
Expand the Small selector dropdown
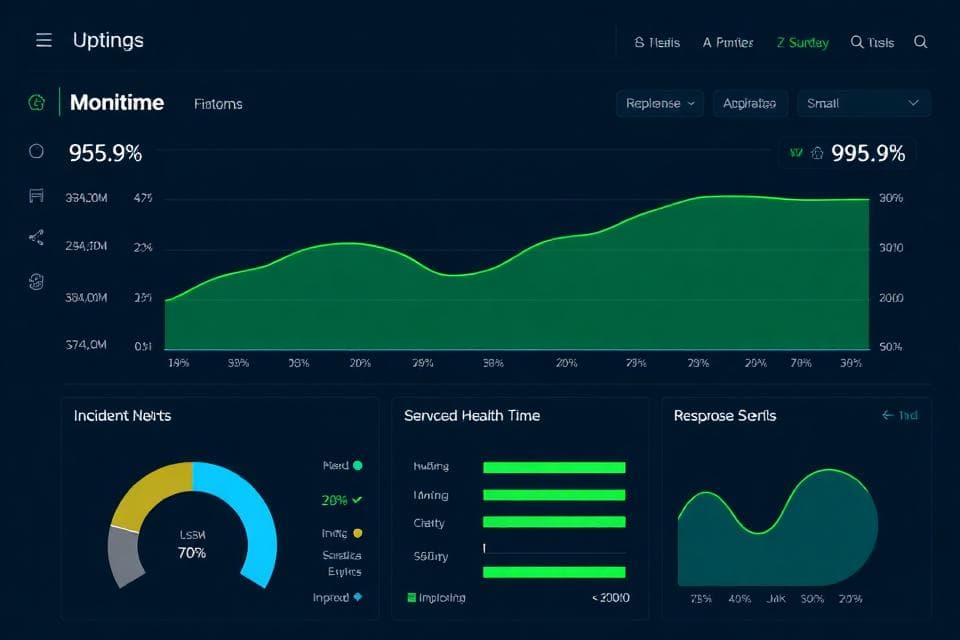(863, 103)
